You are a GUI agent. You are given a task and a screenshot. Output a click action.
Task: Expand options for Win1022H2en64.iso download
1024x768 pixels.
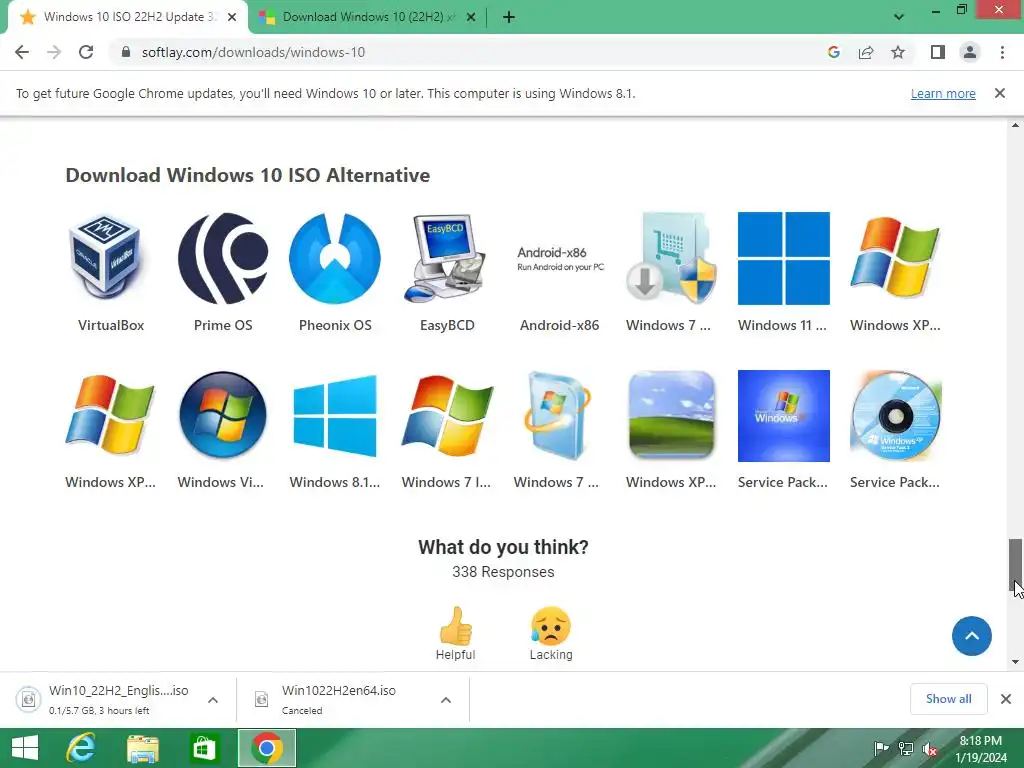(x=446, y=700)
